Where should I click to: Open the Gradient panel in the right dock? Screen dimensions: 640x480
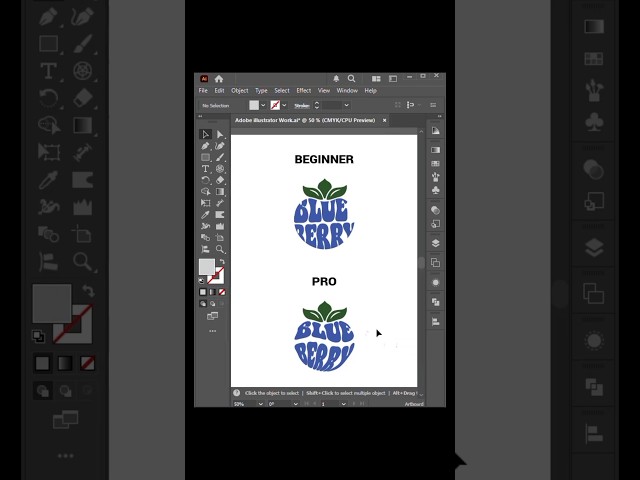point(436,150)
